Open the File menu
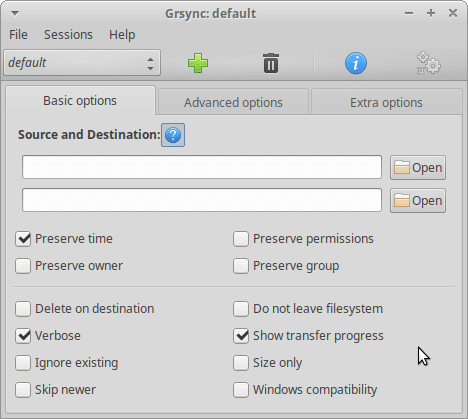This screenshot has height=419, width=468. tap(18, 35)
